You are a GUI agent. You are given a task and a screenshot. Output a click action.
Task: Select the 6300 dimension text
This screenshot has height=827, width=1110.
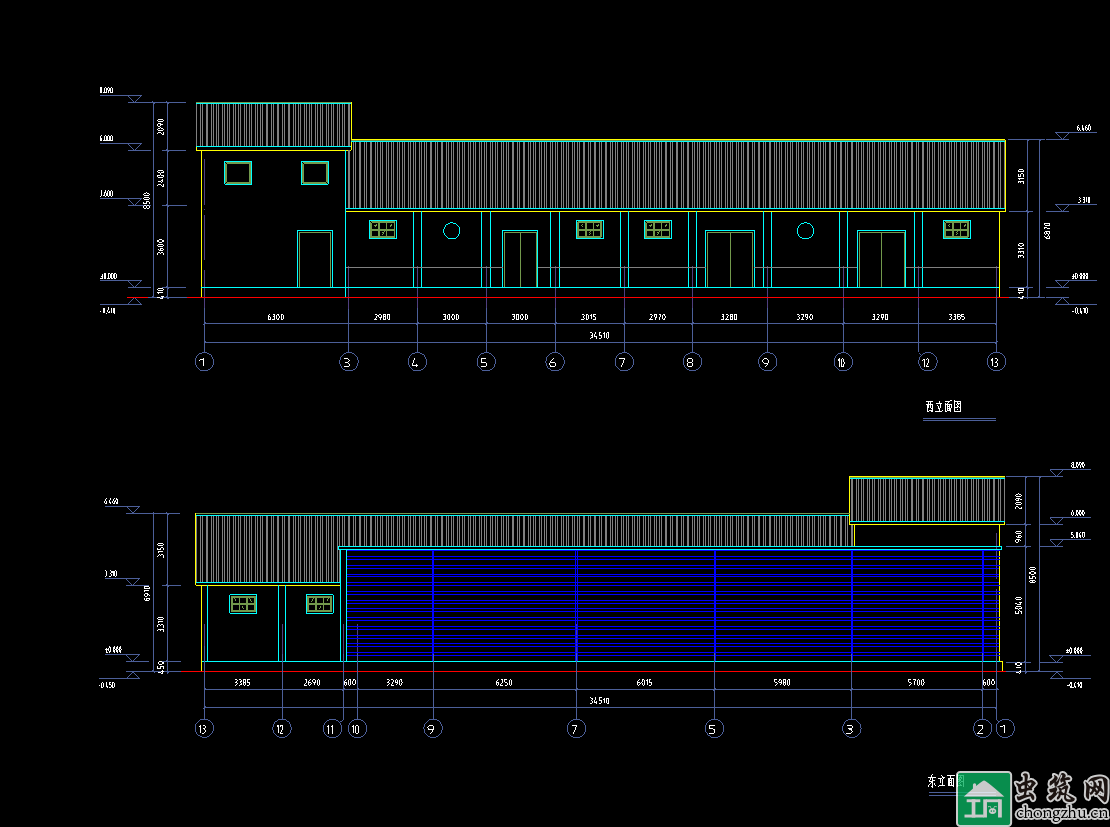coord(275,317)
